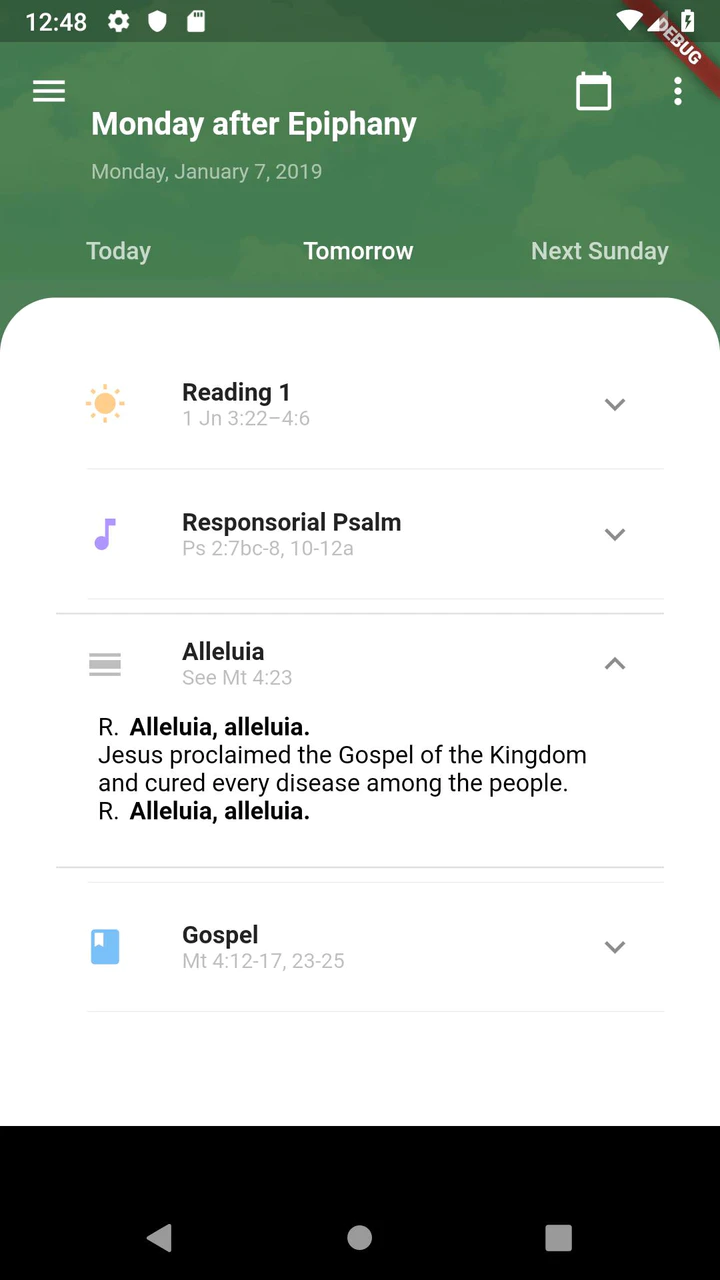
Task: Tap the music note Psalm icon
Action: 105,534
